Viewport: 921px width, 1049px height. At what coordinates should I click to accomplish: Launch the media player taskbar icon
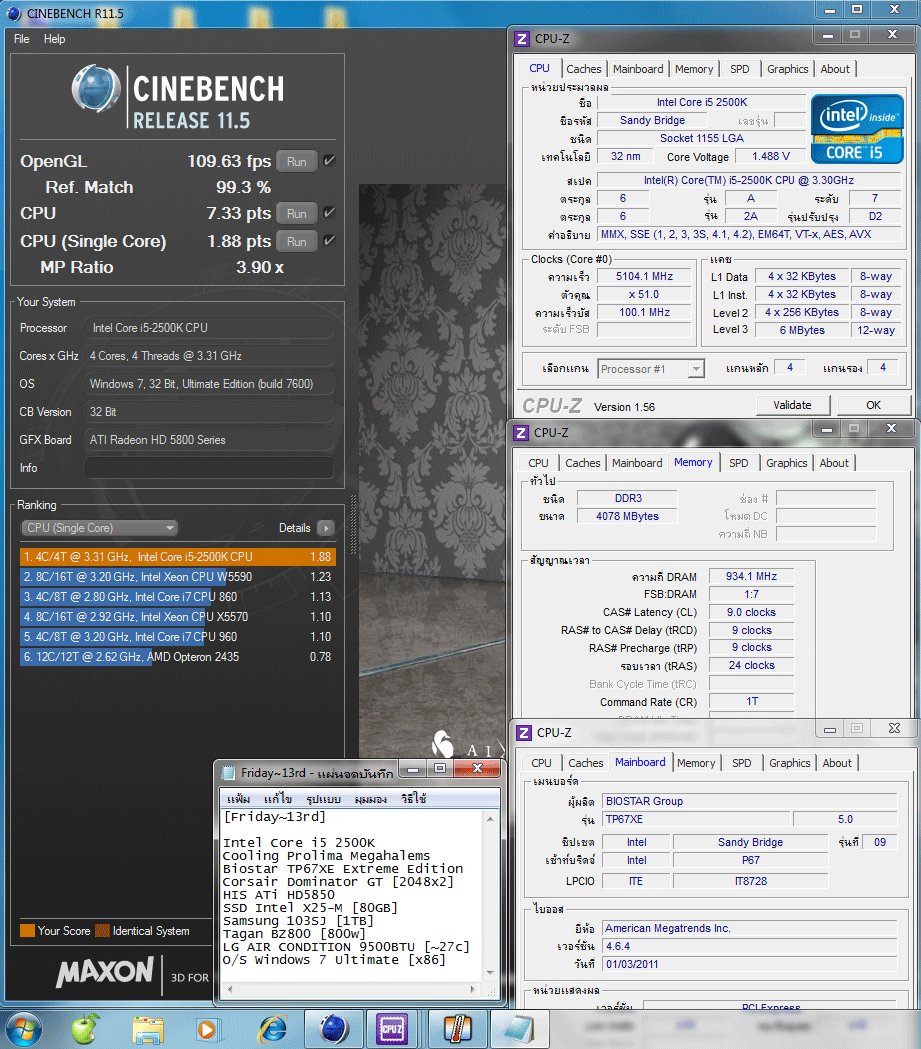(x=207, y=1030)
